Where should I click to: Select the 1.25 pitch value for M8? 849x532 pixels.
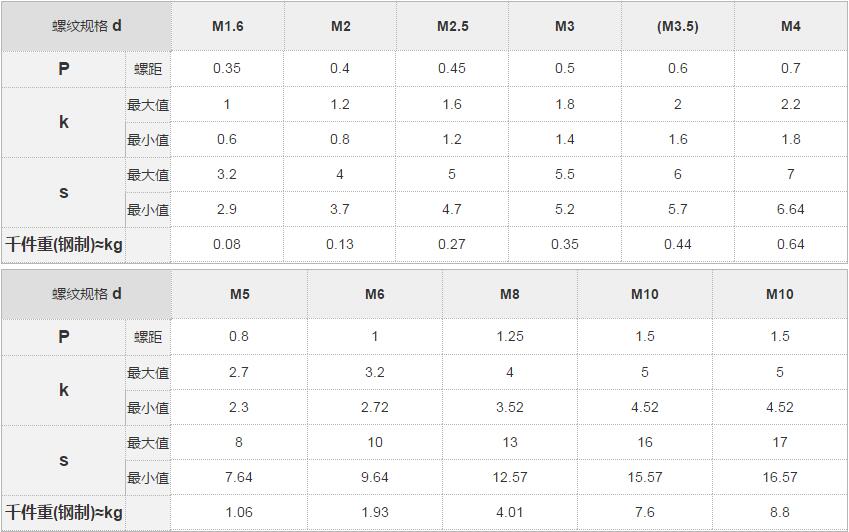pos(510,337)
